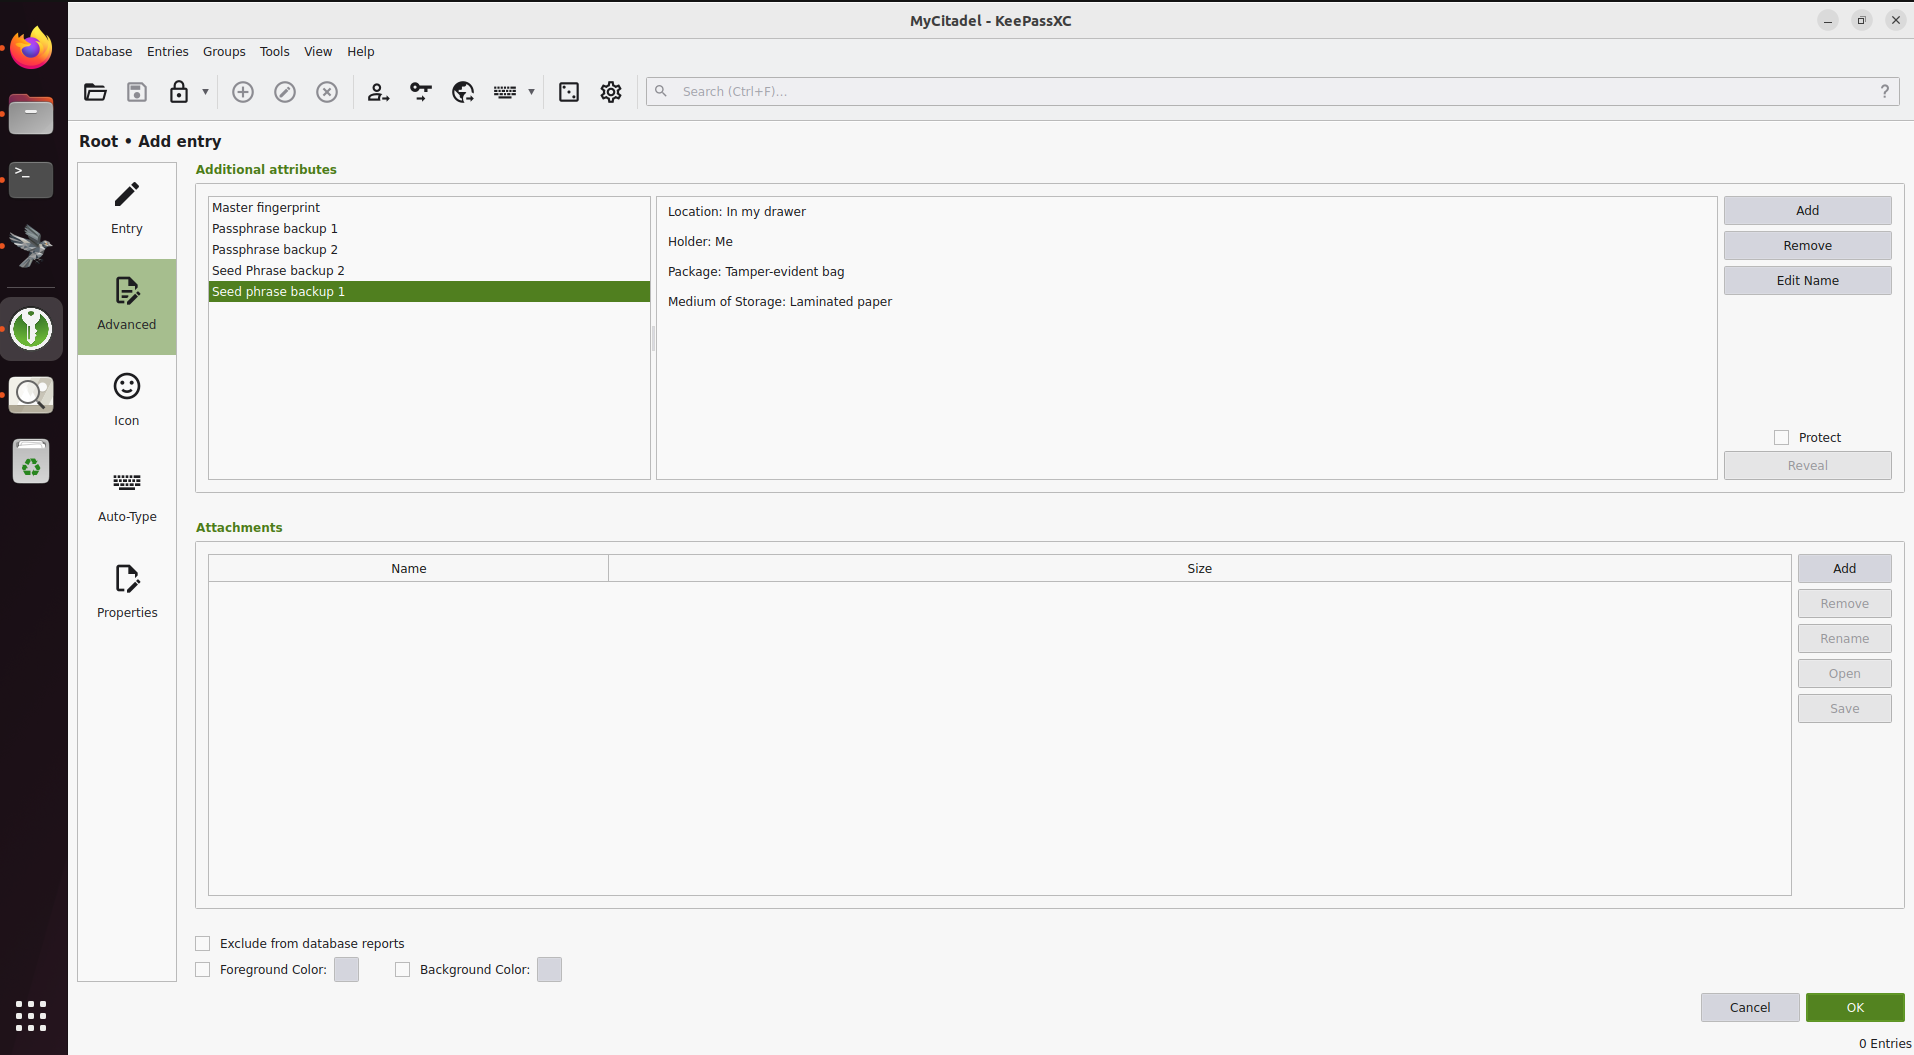Open the Entries menu
This screenshot has height=1055, width=1914.
(168, 51)
